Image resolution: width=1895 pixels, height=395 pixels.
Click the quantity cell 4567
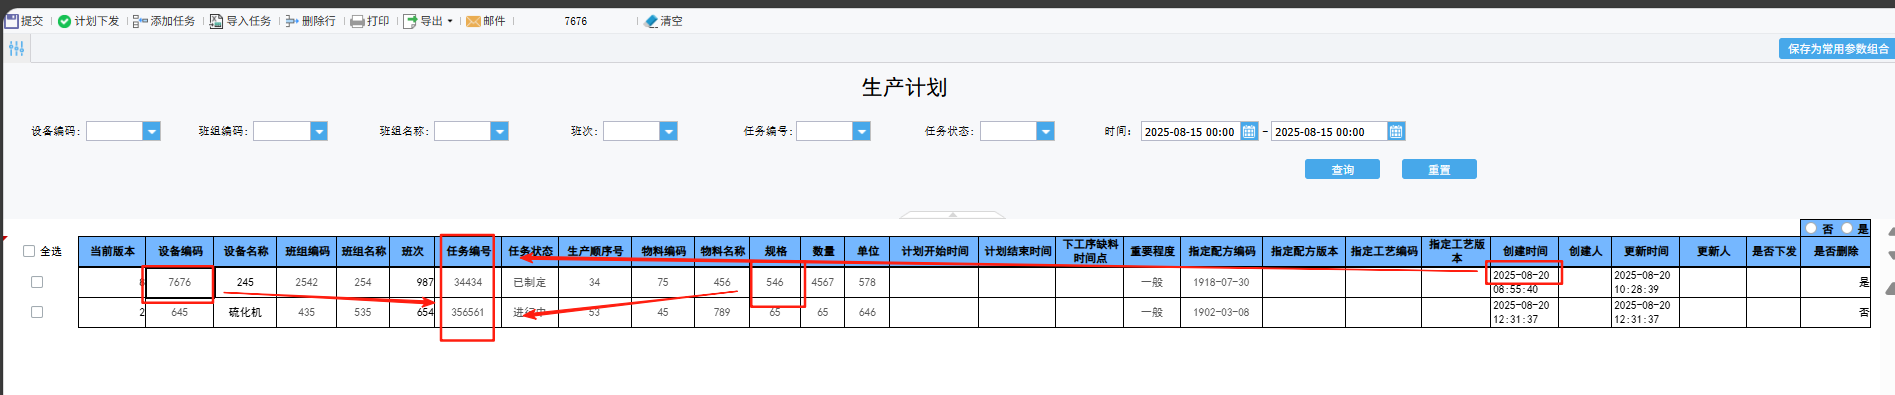point(823,282)
